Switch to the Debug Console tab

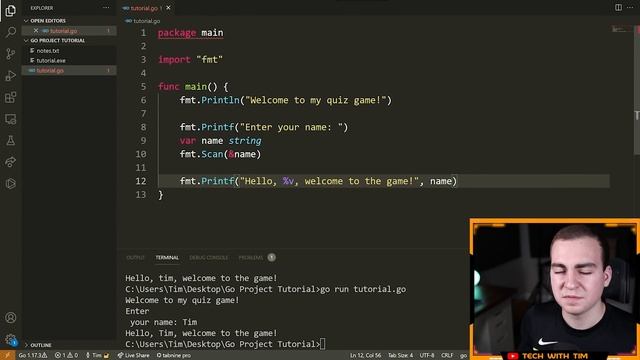(209, 258)
